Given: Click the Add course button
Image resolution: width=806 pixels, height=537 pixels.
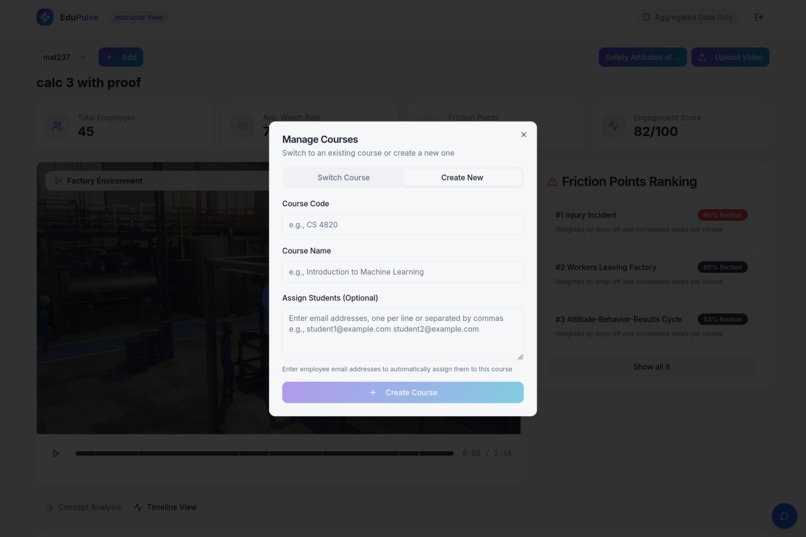Looking at the screenshot, I should click(121, 57).
